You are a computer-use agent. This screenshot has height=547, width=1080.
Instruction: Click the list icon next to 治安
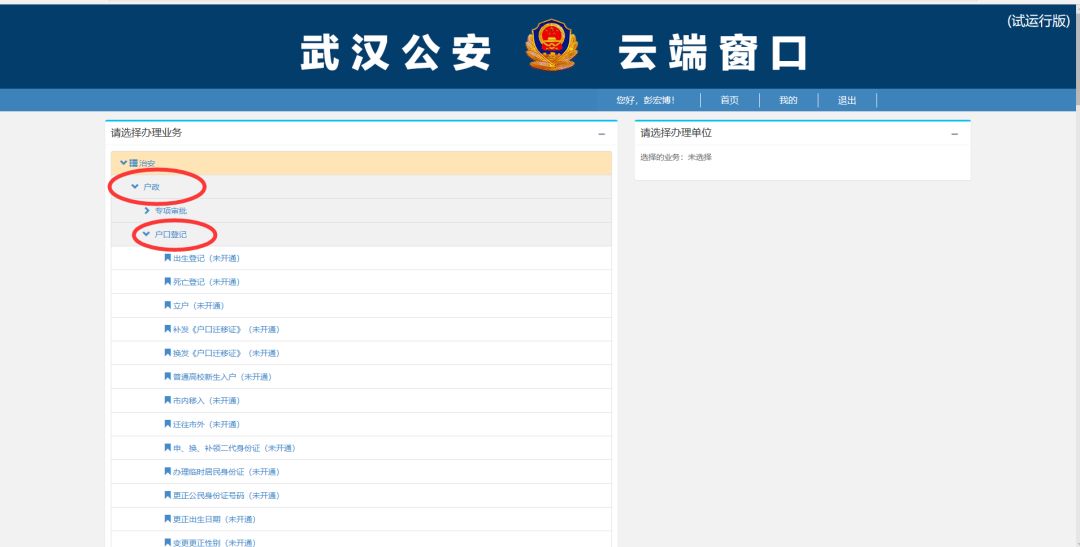[x=134, y=163]
